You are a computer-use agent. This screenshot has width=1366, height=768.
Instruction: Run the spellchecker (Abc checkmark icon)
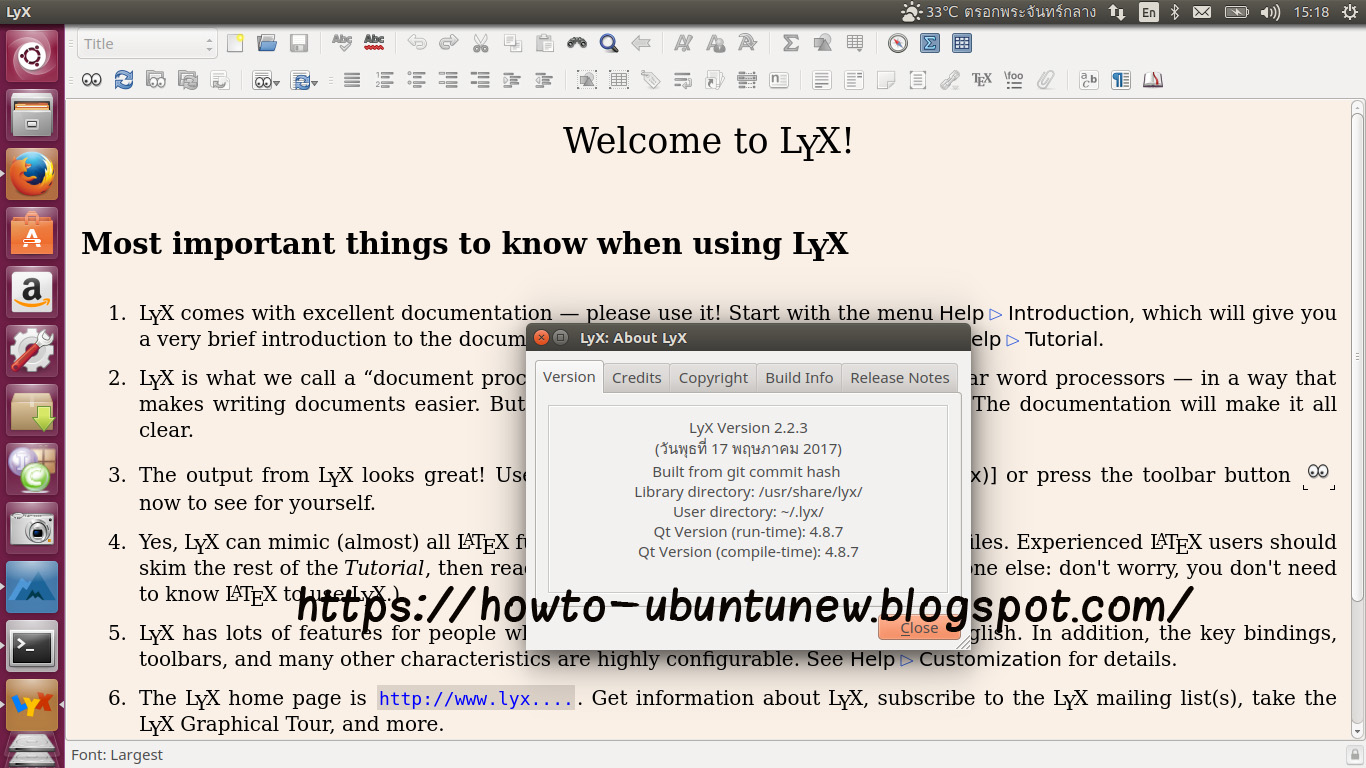[x=342, y=43]
